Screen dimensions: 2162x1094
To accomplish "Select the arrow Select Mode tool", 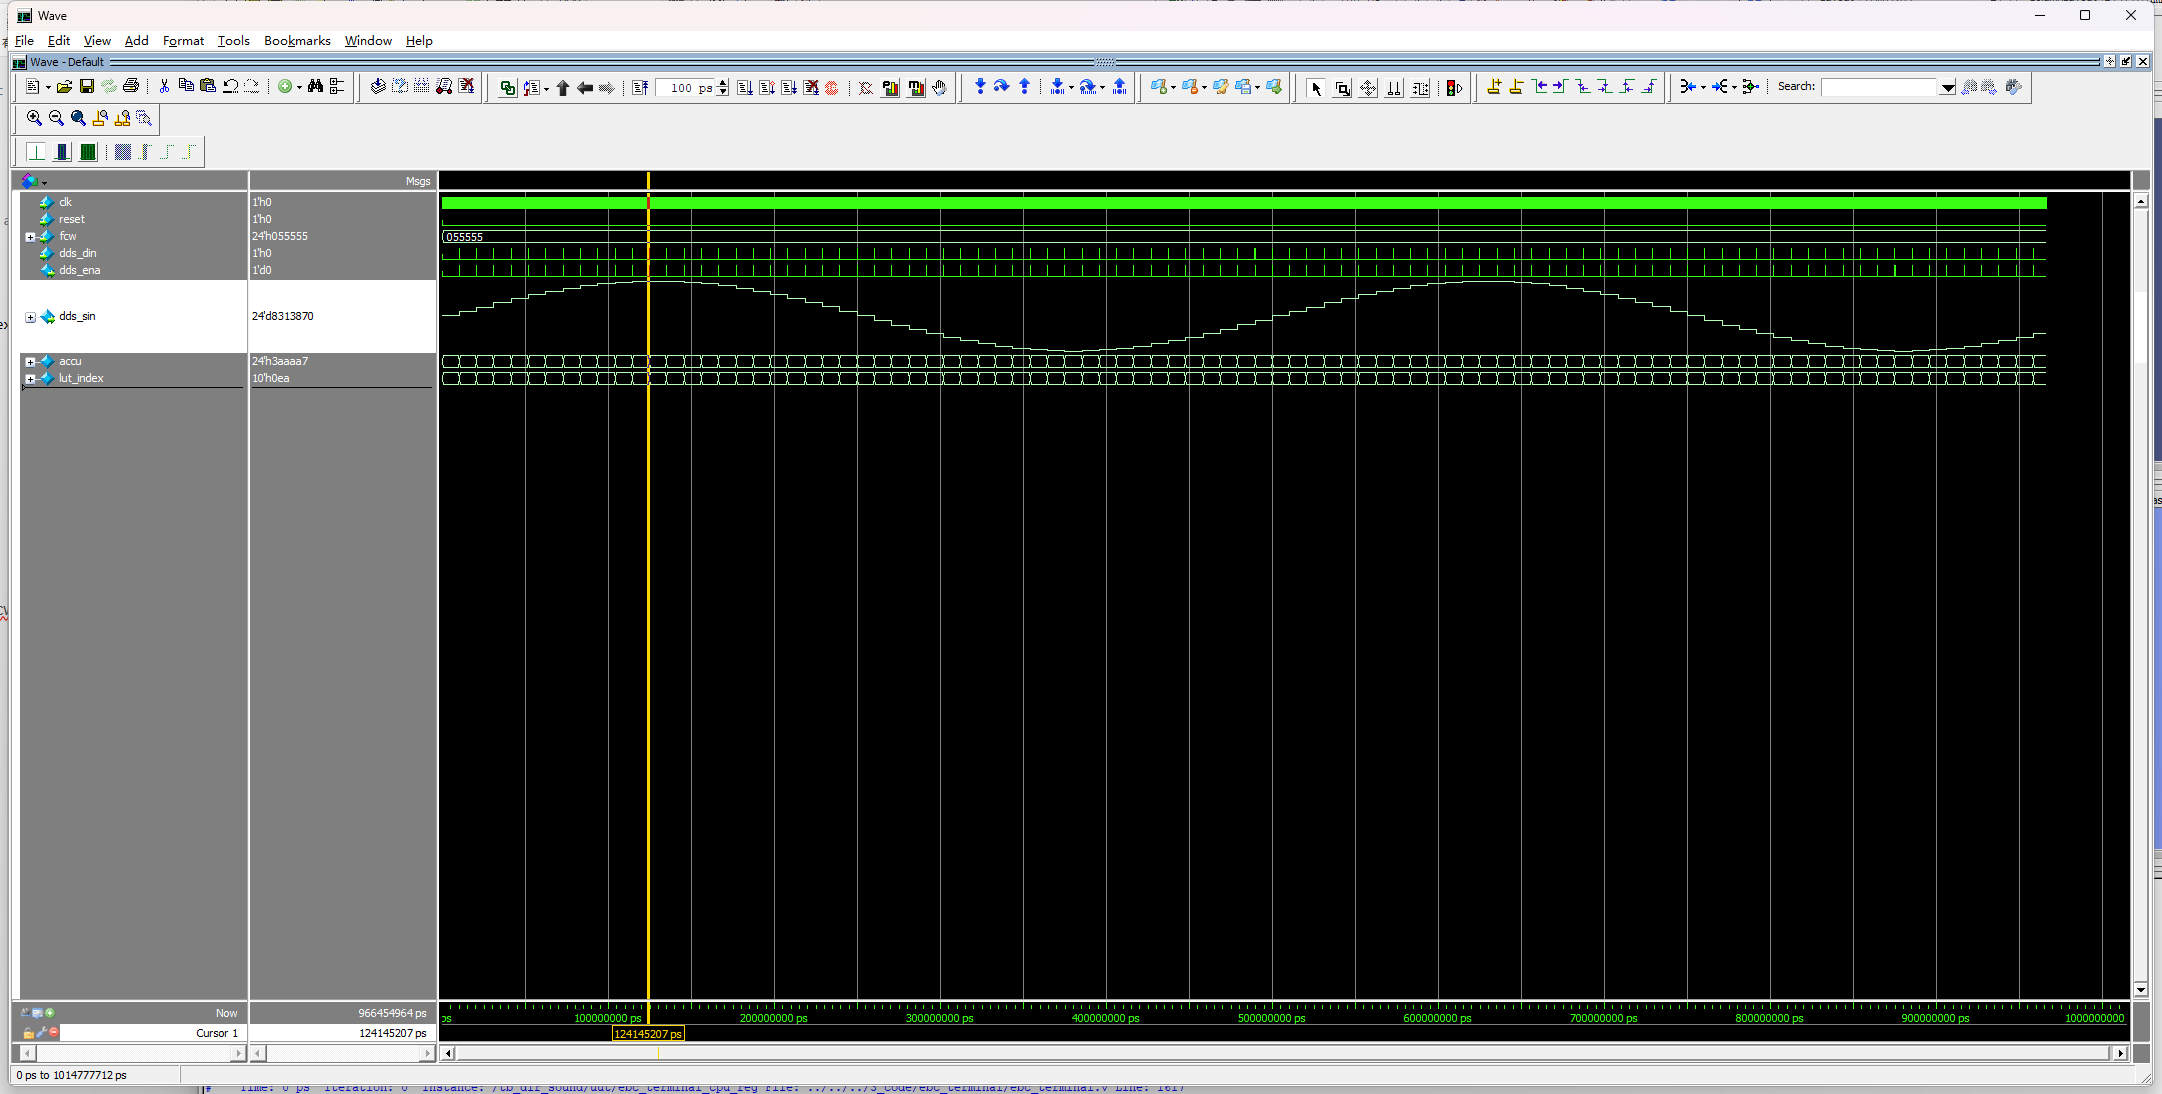I will pyautogui.click(x=1316, y=88).
